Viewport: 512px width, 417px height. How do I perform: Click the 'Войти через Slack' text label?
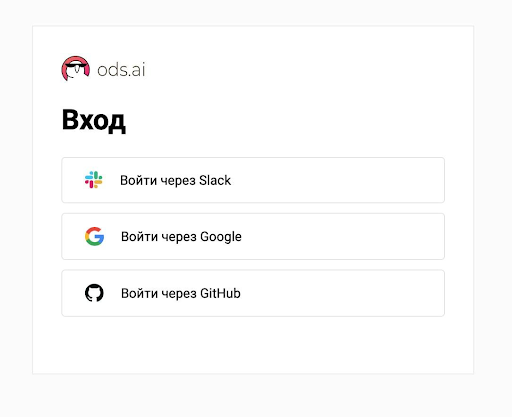click(175, 180)
